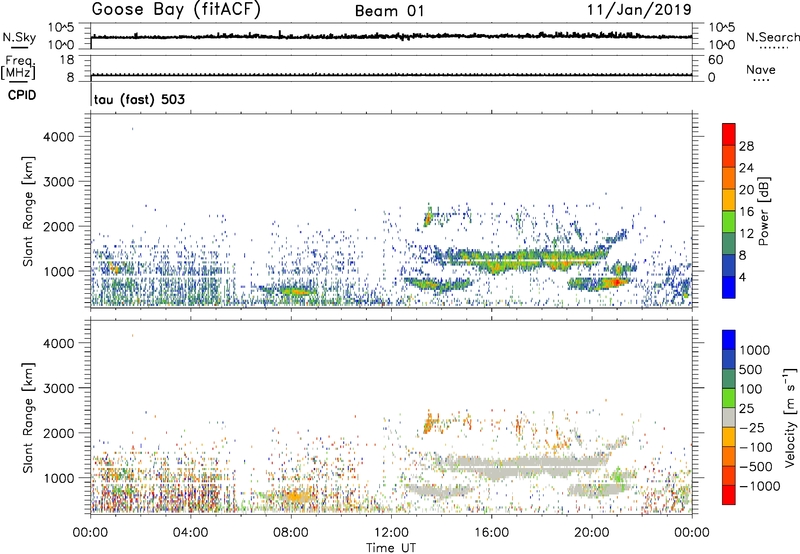Click the orange velocity patch near 08:00
This screenshot has width=800, height=554.
tap(294, 496)
